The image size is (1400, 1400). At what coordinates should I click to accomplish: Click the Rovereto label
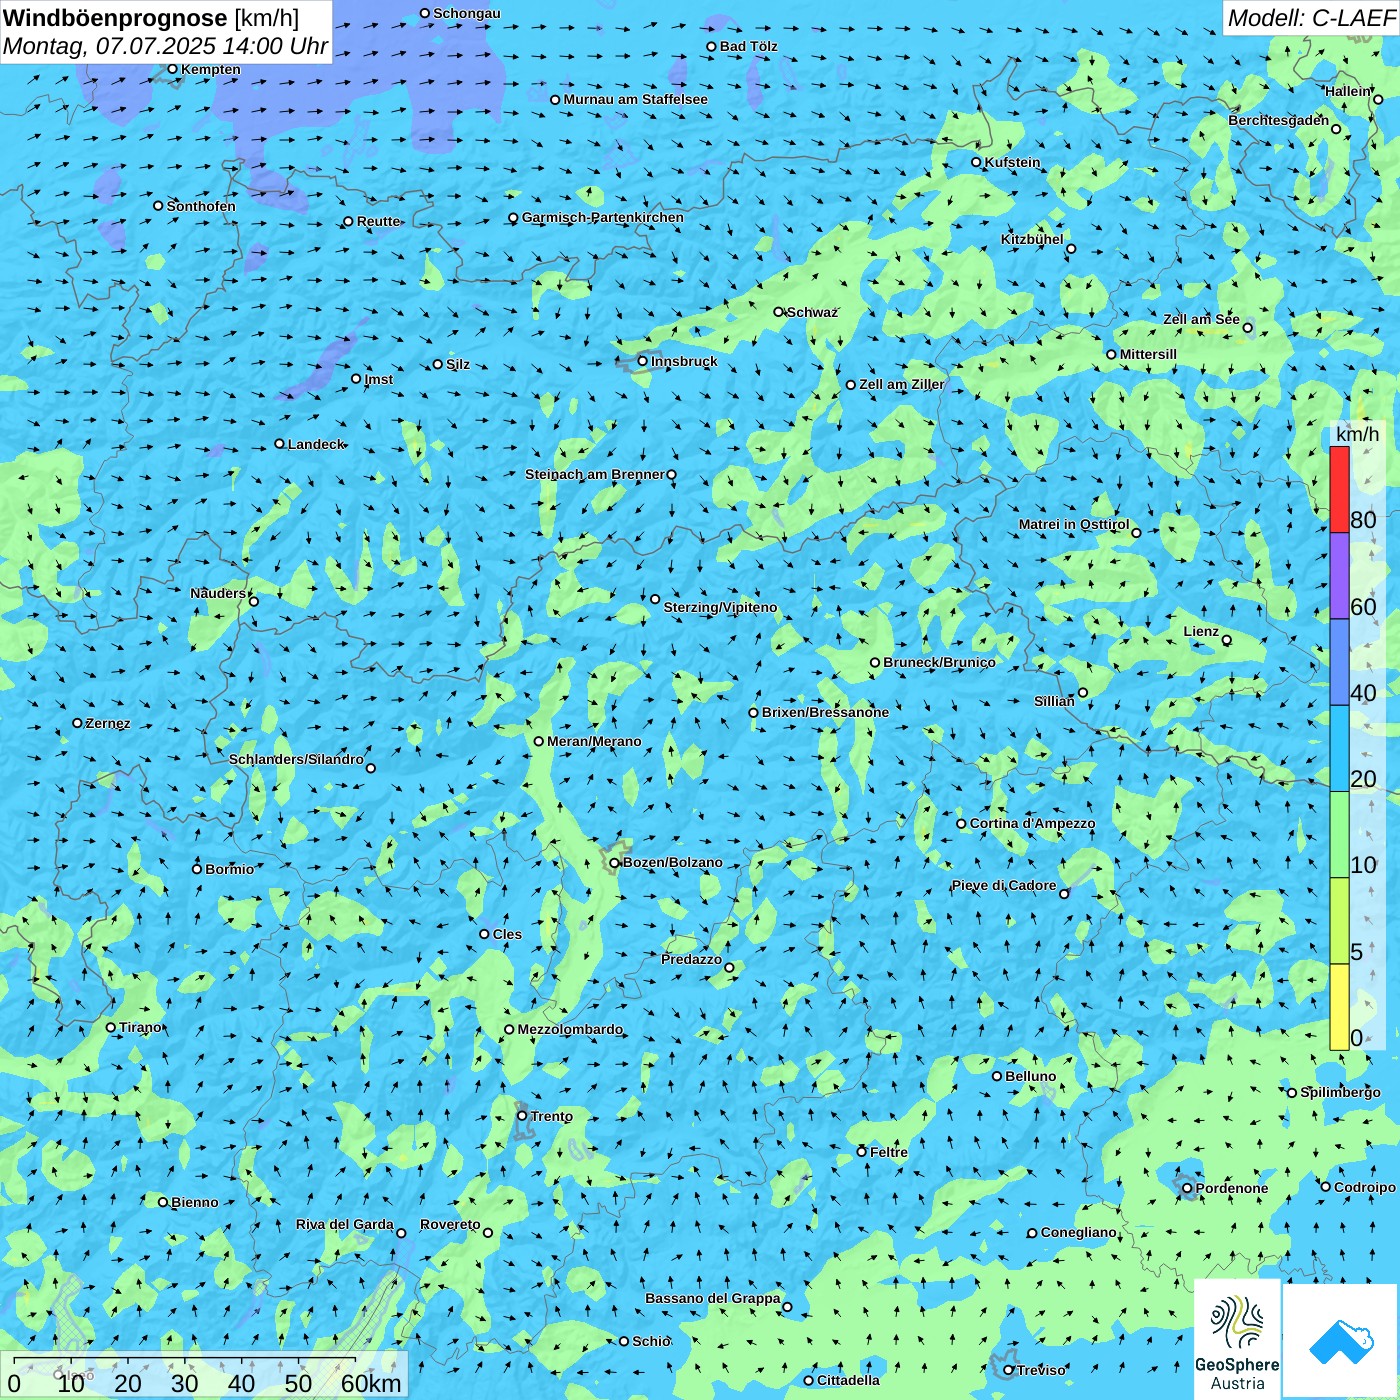(x=451, y=1224)
